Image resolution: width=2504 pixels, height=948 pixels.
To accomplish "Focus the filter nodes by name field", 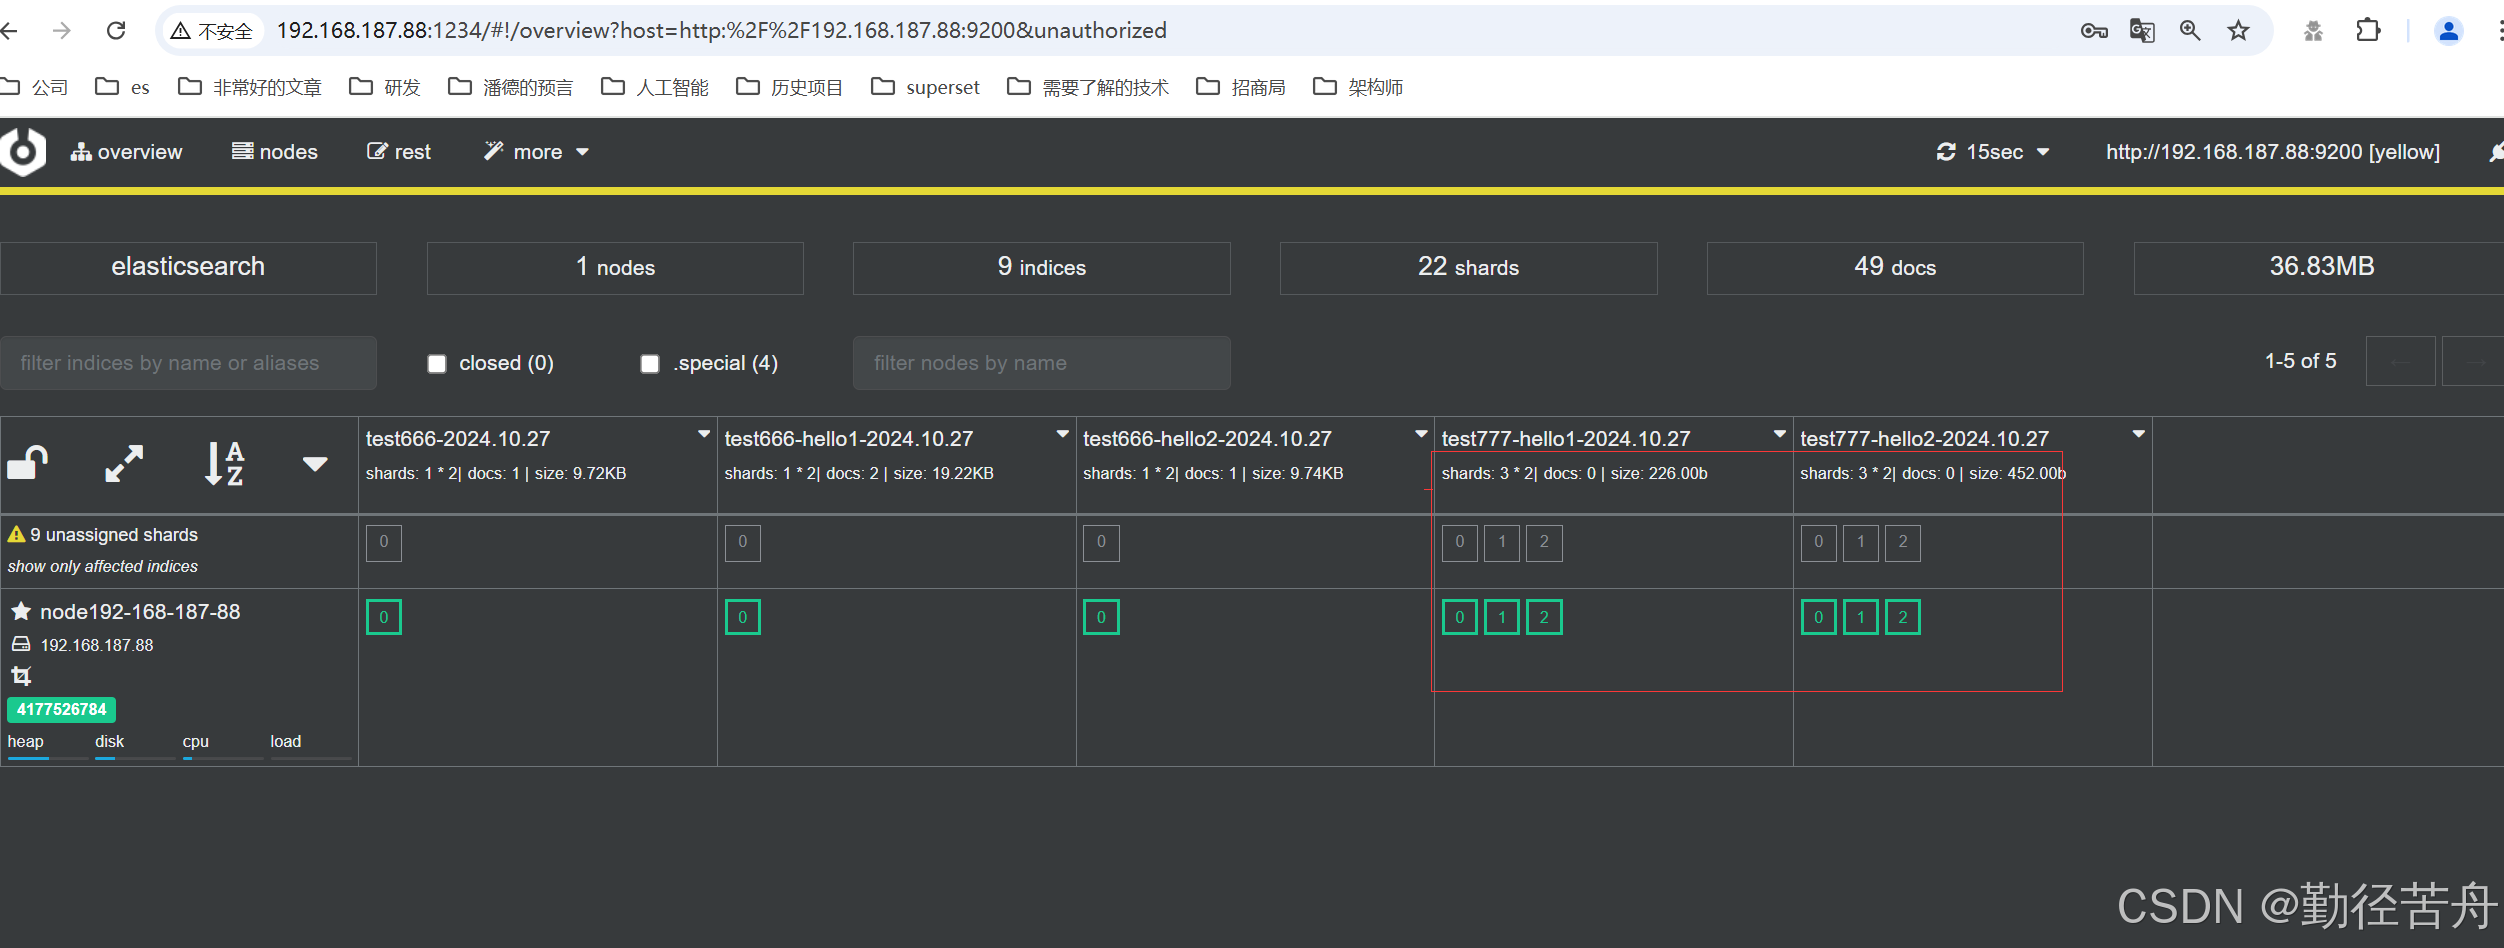I will [1041, 363].
